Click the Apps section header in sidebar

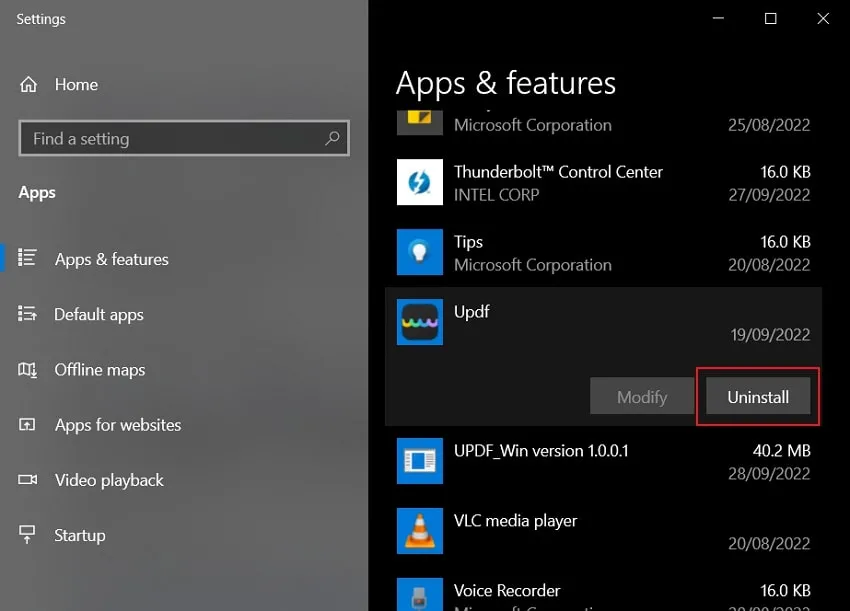[x=37, y=192]
